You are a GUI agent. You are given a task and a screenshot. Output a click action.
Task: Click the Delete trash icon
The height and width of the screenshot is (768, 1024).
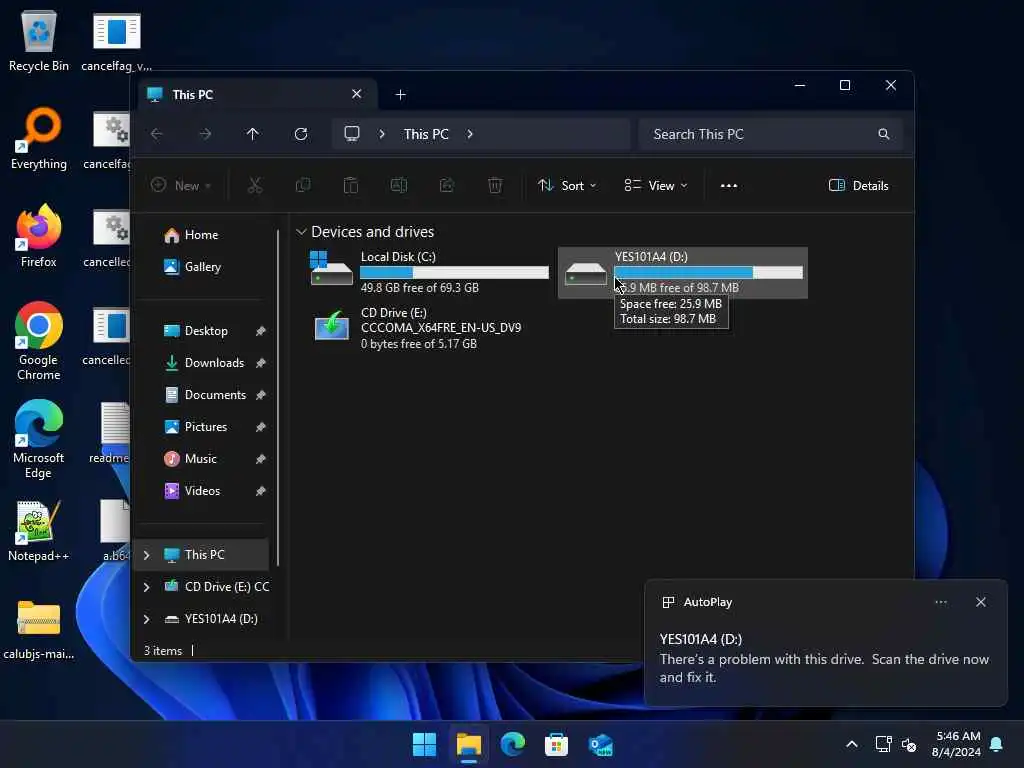(495, 185)
